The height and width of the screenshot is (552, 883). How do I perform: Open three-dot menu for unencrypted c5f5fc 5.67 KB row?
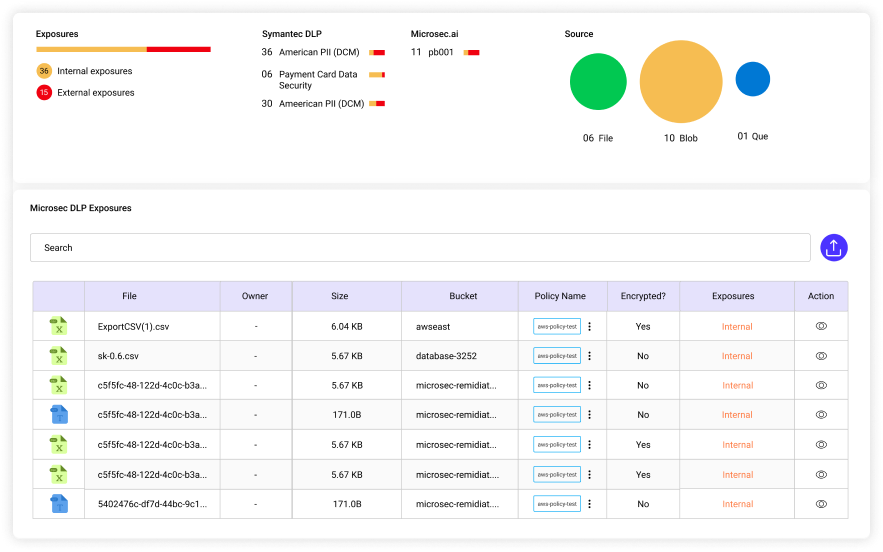[x=590, y=385]
